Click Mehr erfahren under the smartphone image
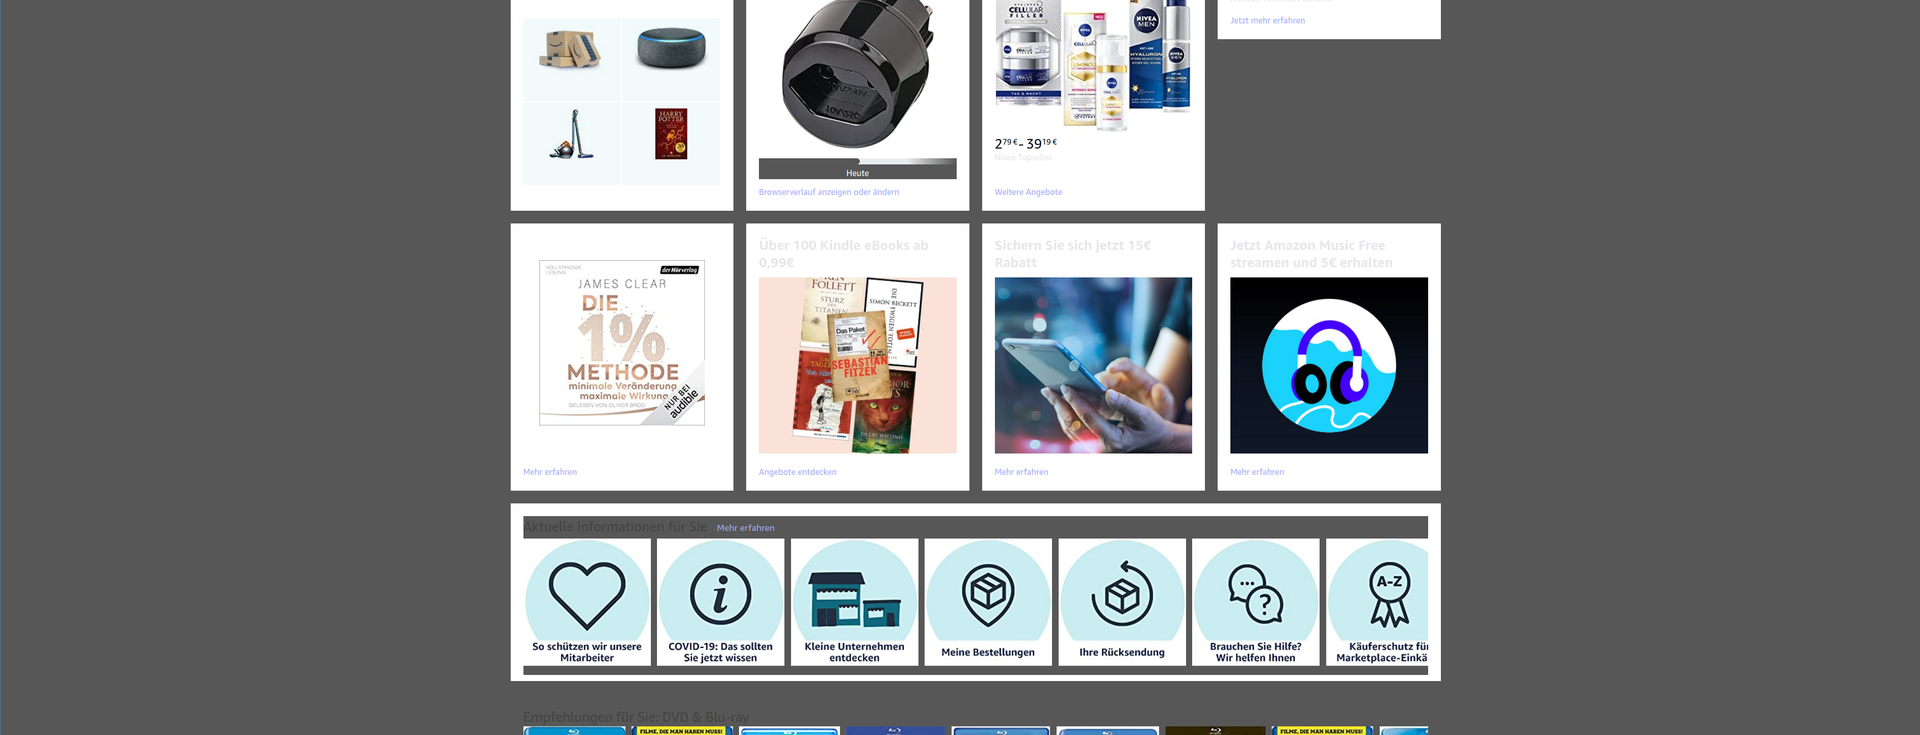The image size is (1920, 735). coord(1022,472)
